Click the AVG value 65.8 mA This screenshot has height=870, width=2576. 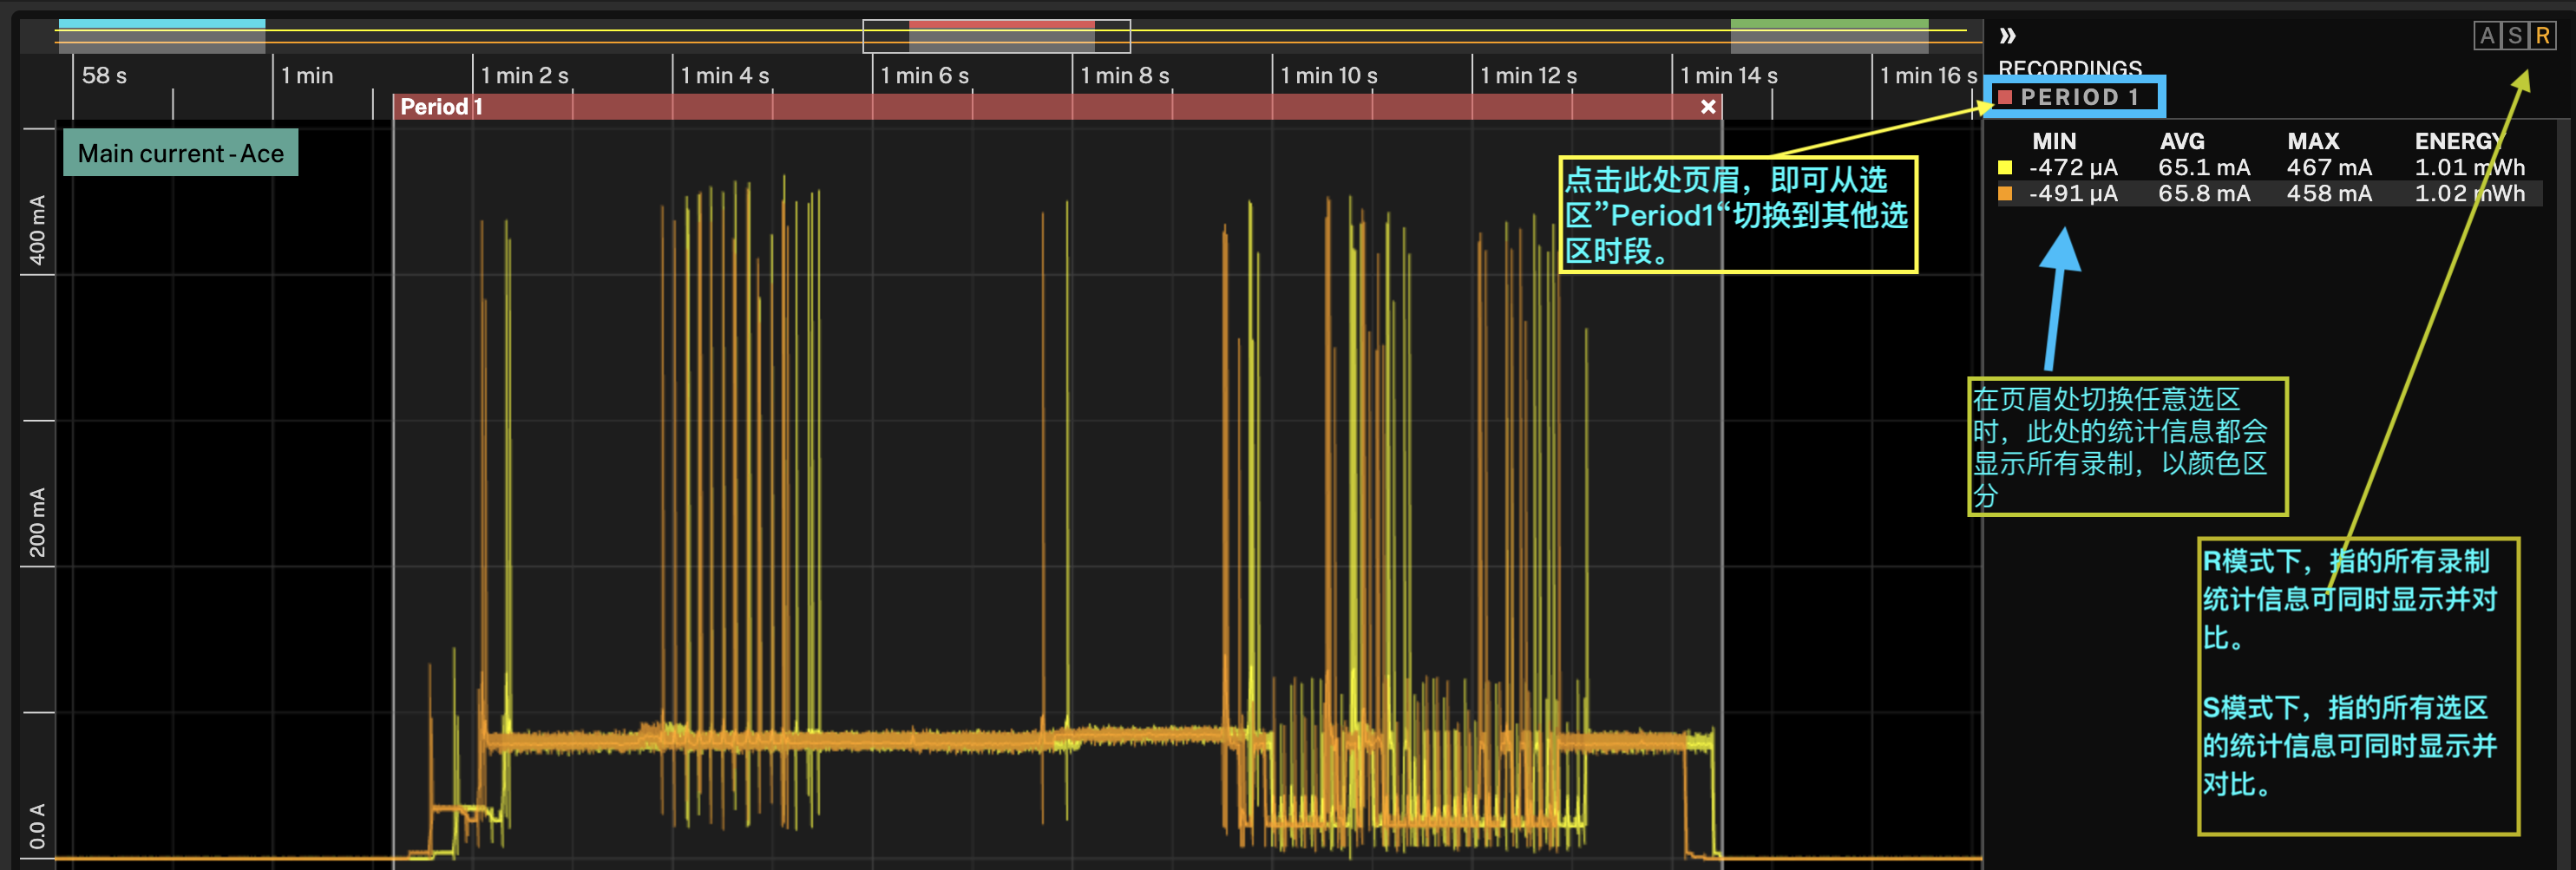point(2204,193)
